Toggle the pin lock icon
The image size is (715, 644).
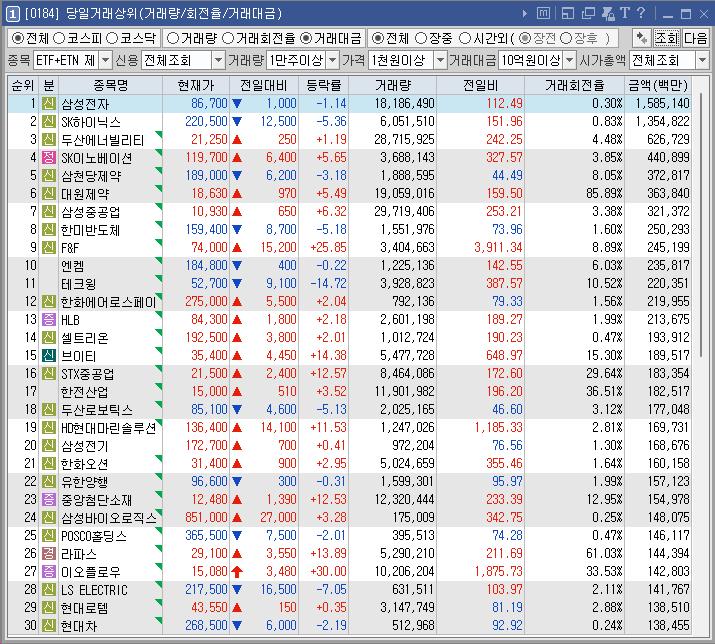(x=608, y=14)
